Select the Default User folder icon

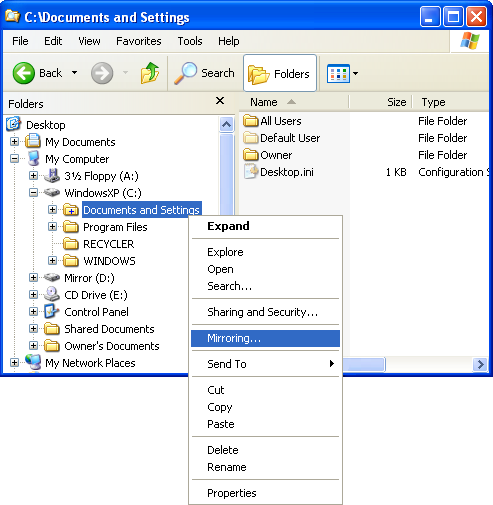(251, 137)
